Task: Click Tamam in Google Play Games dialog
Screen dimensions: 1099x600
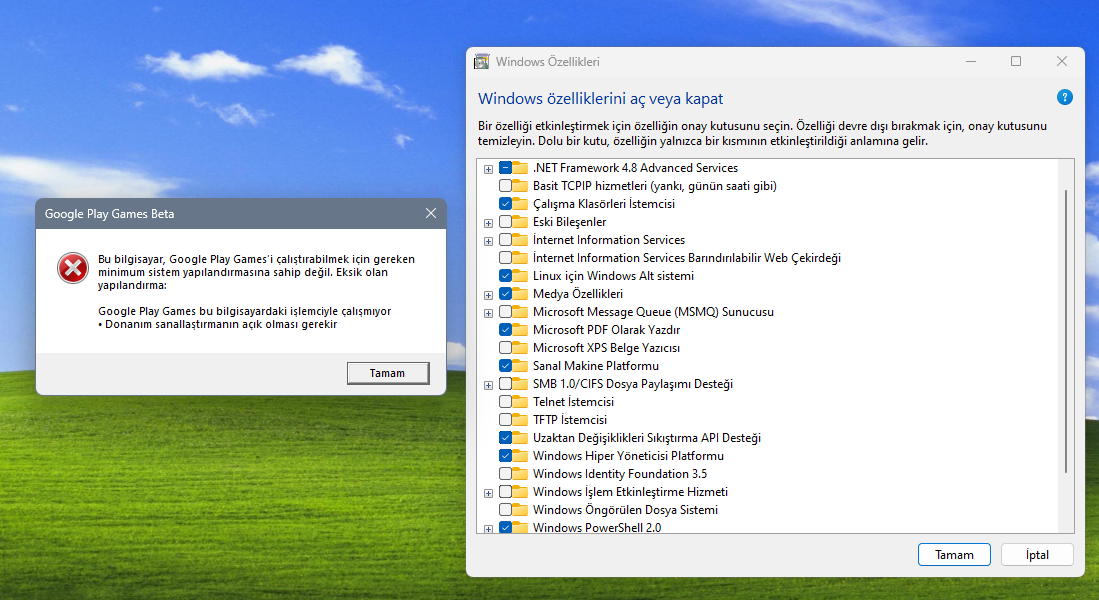Action: pyautogui.click(x=388, y=373)
